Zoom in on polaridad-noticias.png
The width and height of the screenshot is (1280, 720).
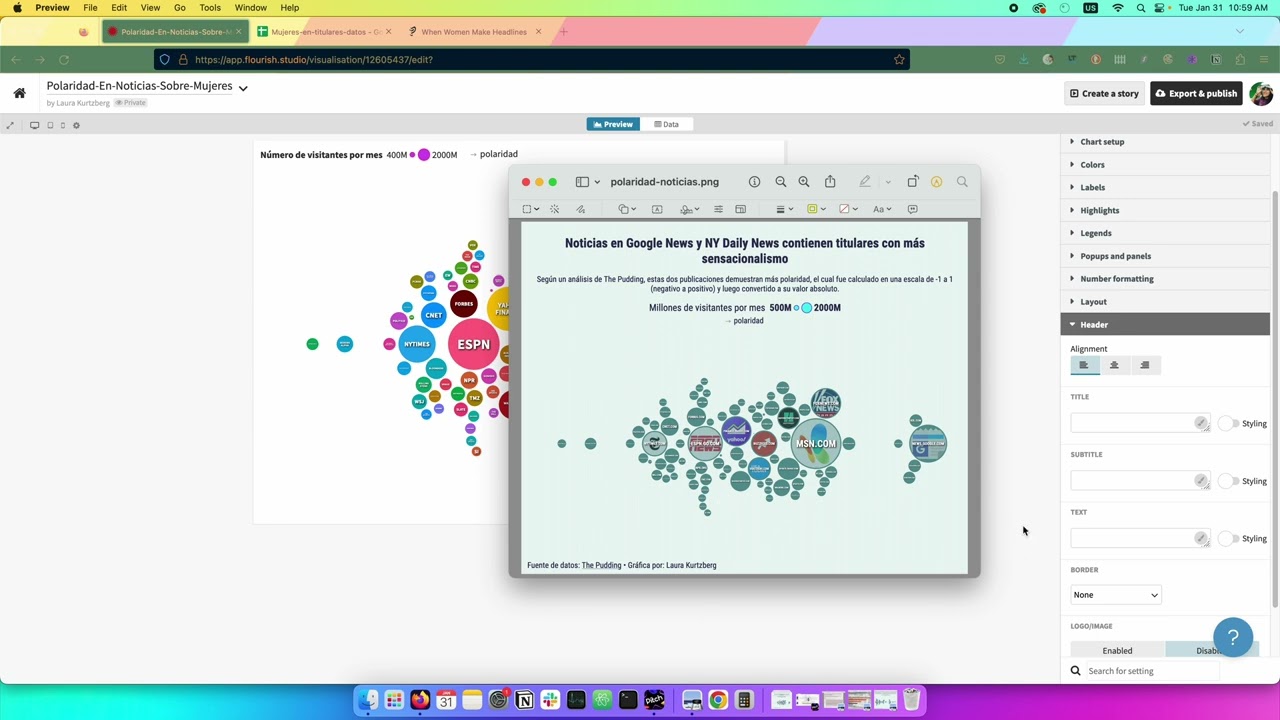804,182
